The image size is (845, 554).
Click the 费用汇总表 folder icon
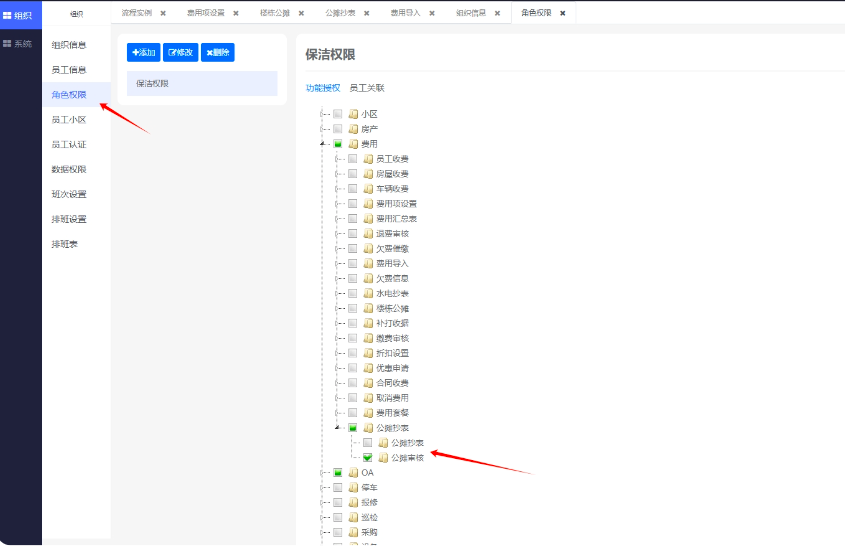tap(369, 218)
